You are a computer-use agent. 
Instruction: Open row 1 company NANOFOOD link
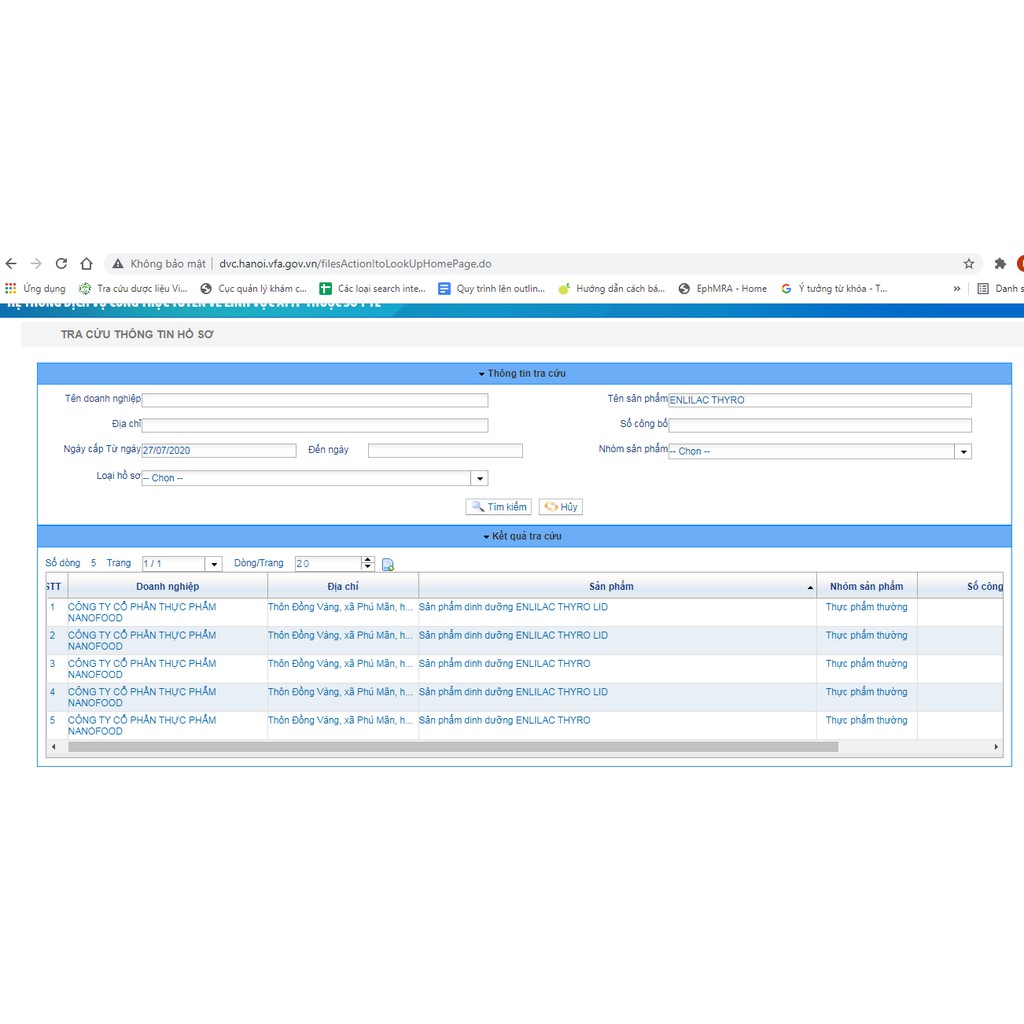click(x=142, y=612)
